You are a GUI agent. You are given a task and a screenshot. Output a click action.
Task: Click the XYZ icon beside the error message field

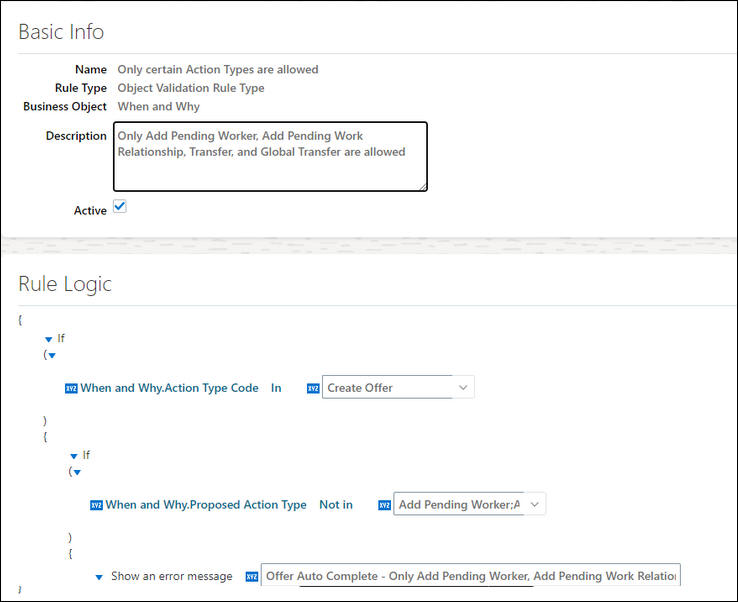(252, 577)
